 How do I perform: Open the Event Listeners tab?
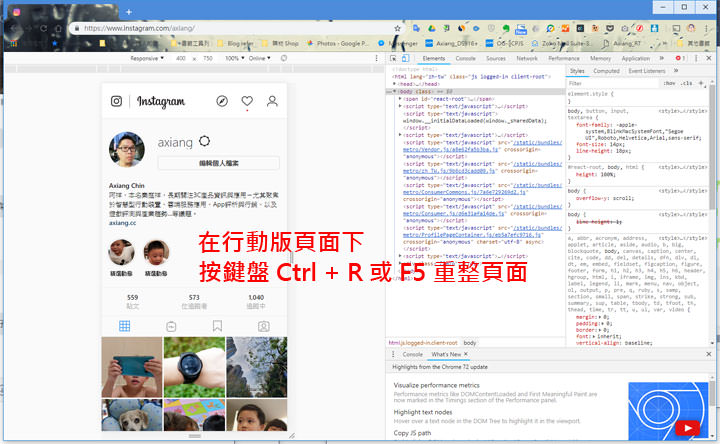[x=647, y=71]
